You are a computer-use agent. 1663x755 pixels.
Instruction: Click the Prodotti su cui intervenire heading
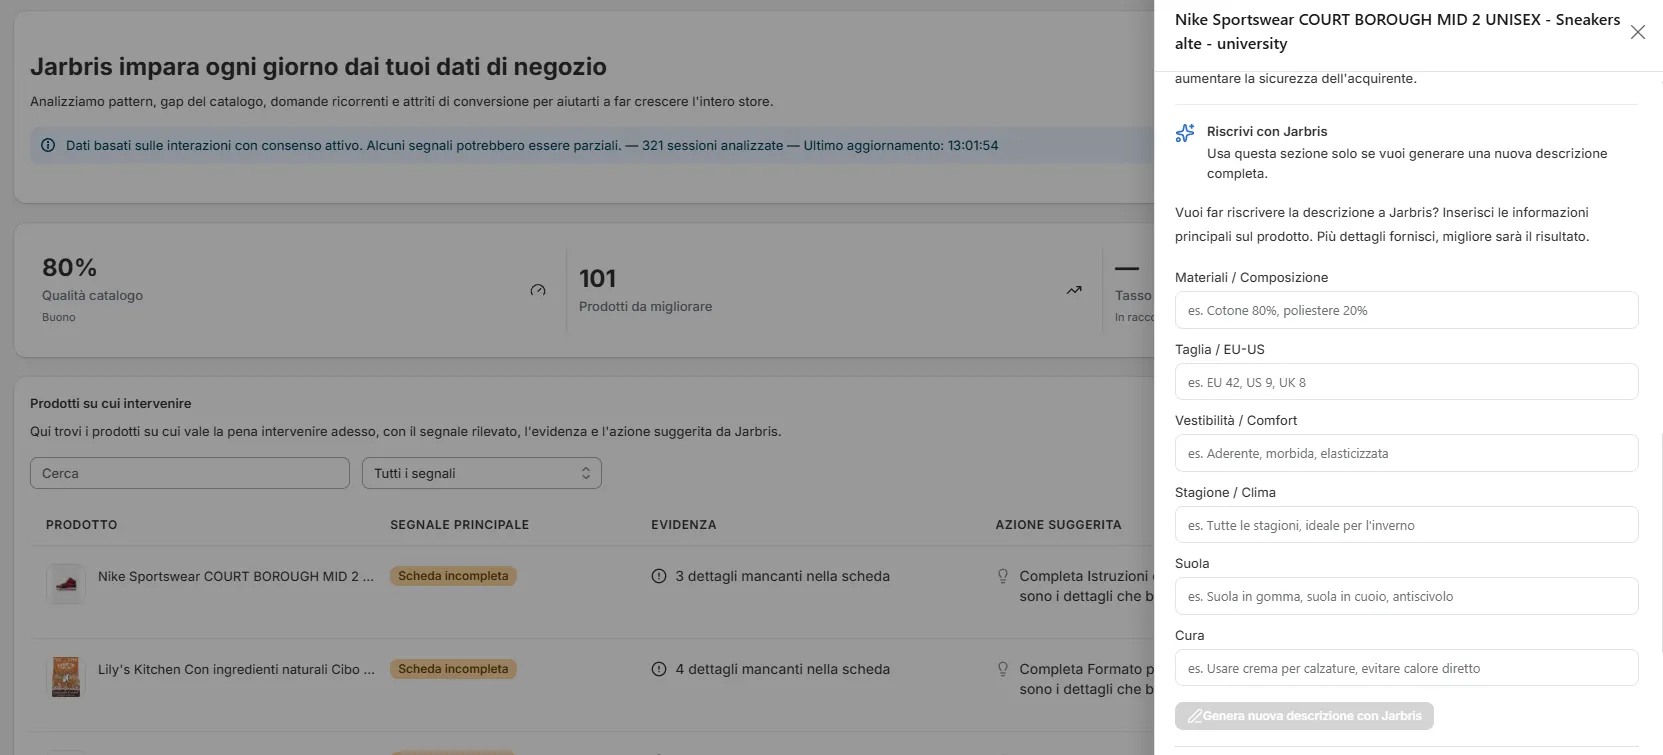(110, 404)
